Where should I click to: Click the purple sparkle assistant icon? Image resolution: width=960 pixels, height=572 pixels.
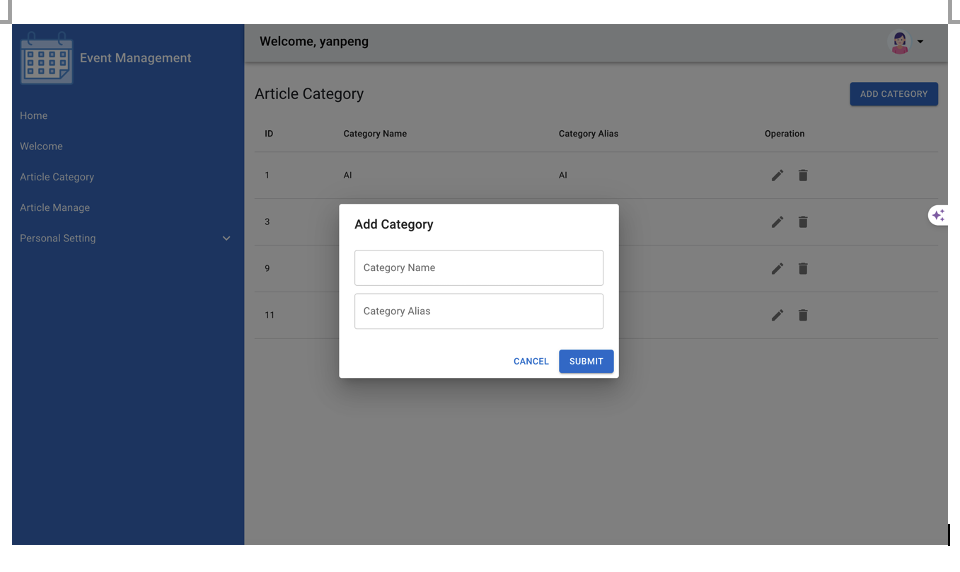point(938,215)
